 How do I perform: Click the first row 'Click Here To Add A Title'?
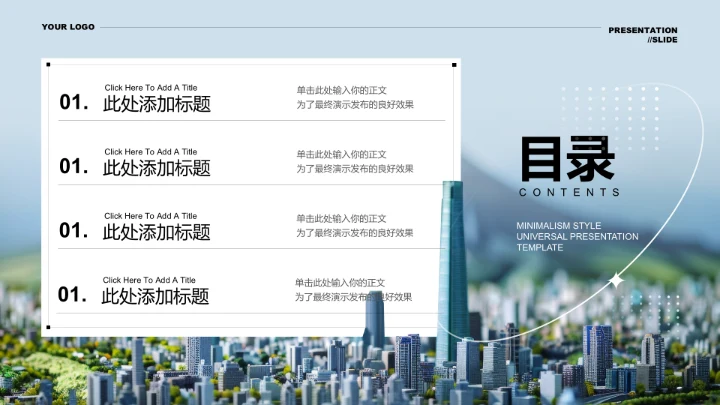[x=151, y=88]
